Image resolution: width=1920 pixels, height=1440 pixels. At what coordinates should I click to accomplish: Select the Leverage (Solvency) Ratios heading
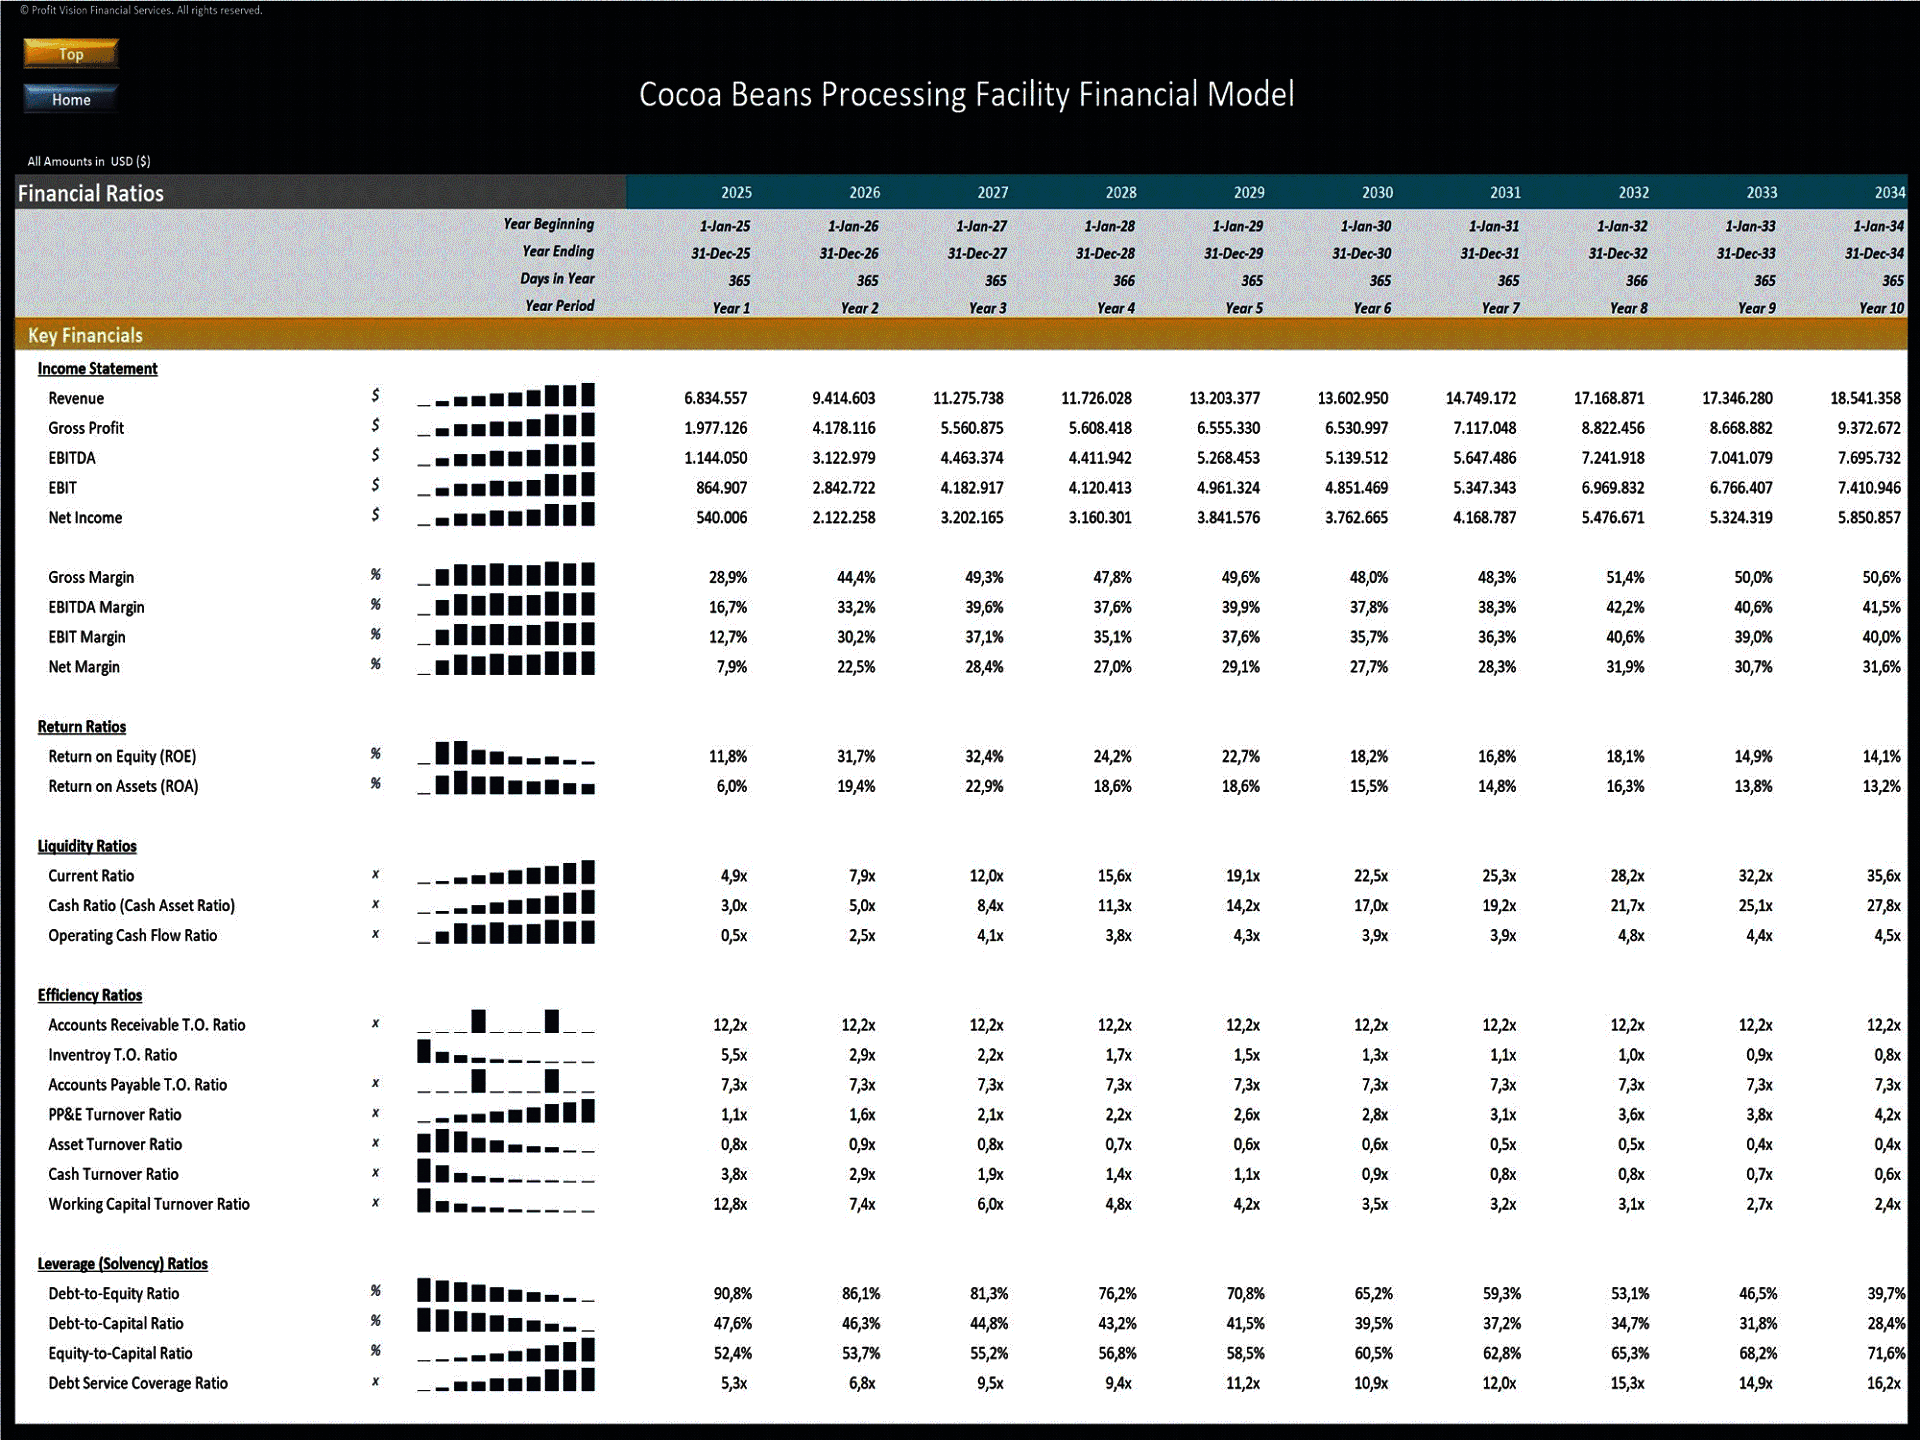123,1264
